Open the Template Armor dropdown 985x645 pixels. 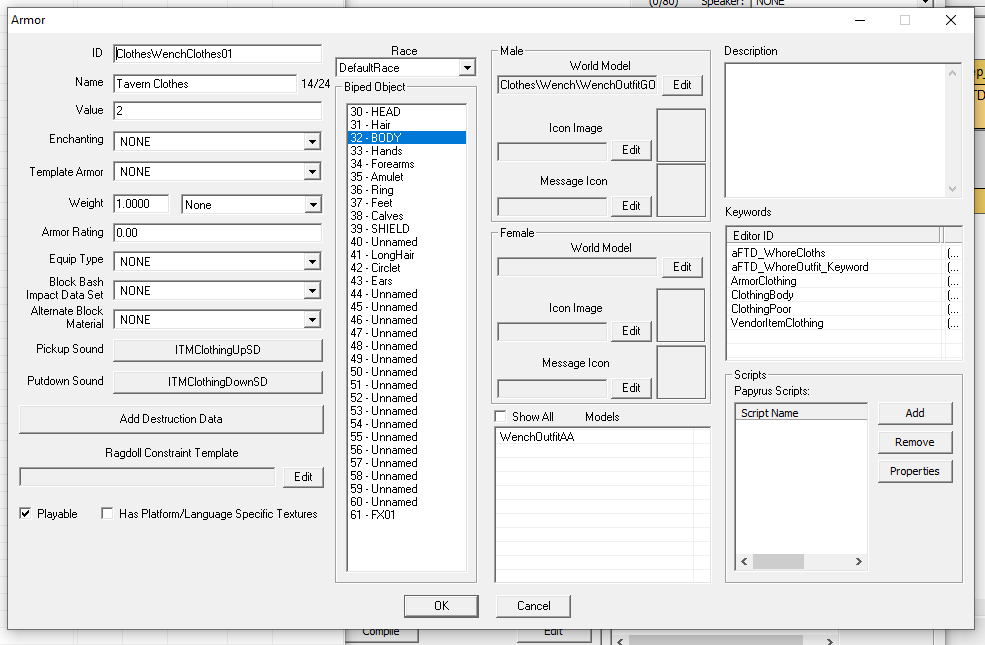tap(217, 171)
